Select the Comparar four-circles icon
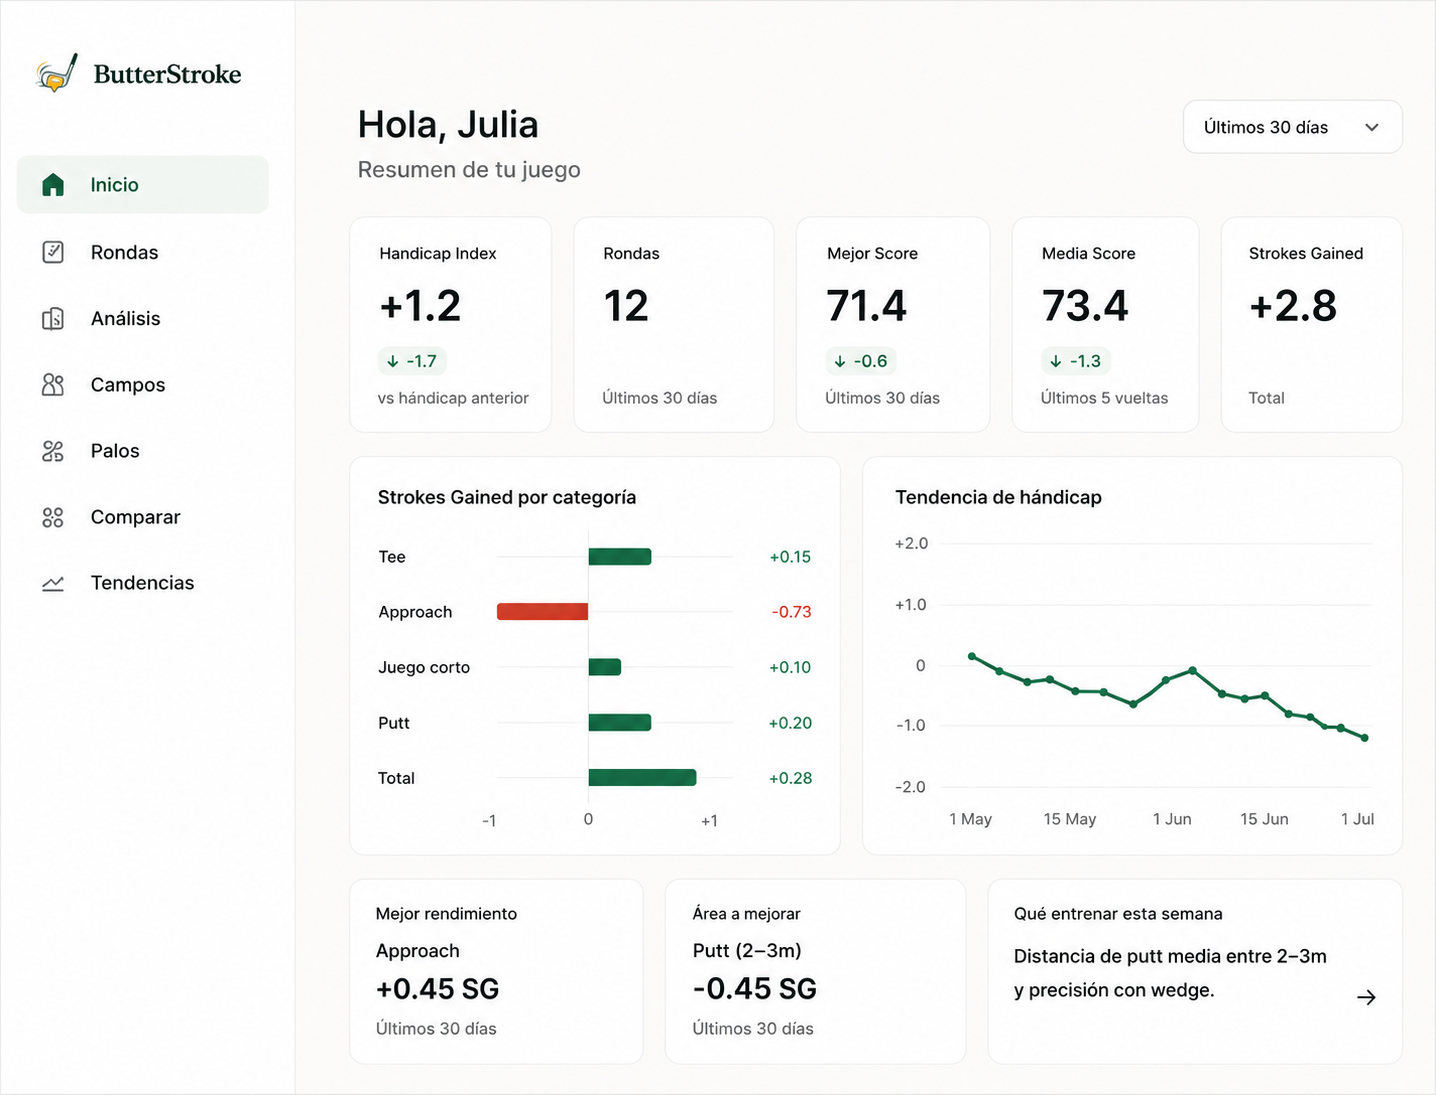Viewport: 1436px width, 1095px height. (53, 517)
